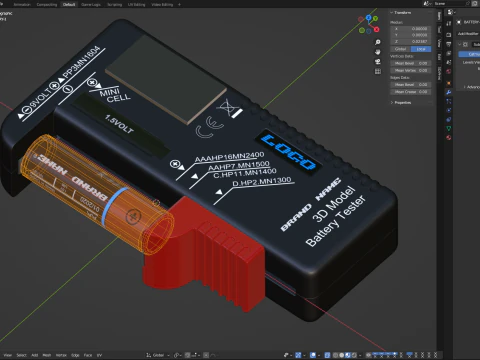Toggle camera view gizmo icon

click(378, 62)
